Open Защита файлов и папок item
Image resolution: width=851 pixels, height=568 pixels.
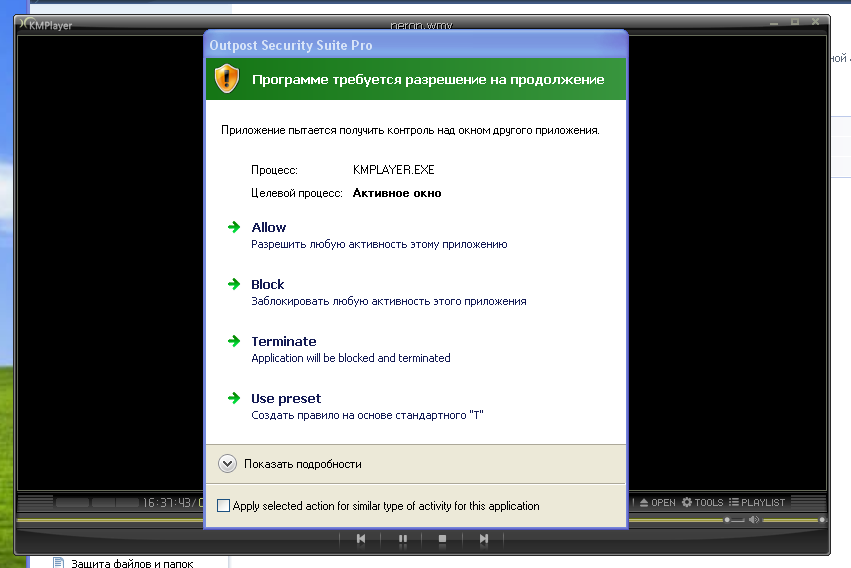[132, 563]
